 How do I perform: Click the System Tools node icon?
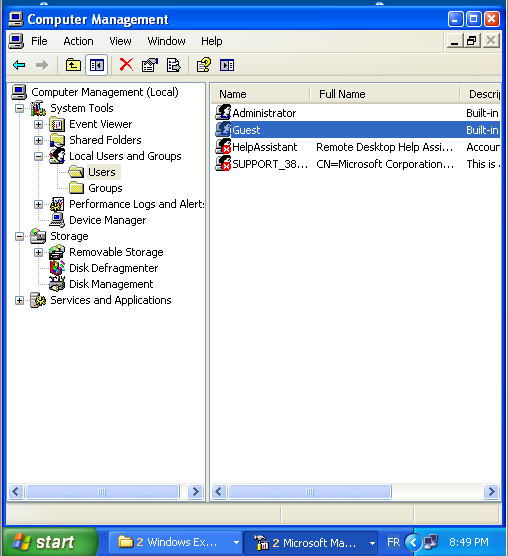pyautogui.click(x=38, y=108)
